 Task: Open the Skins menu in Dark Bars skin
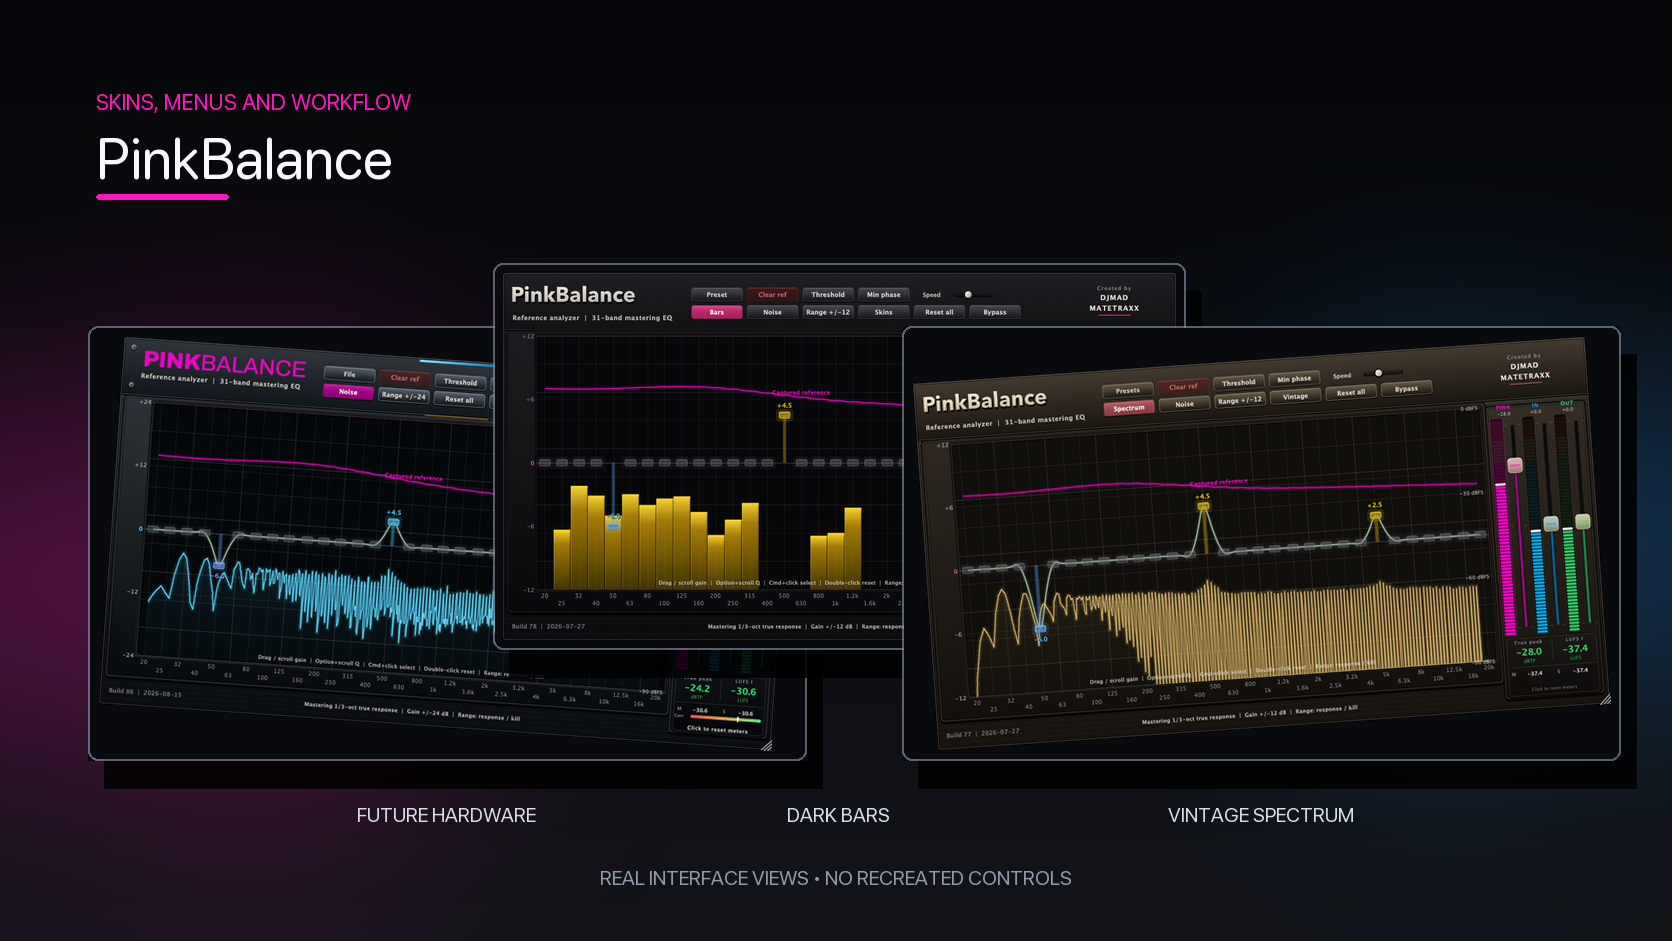tap(884, 312)
